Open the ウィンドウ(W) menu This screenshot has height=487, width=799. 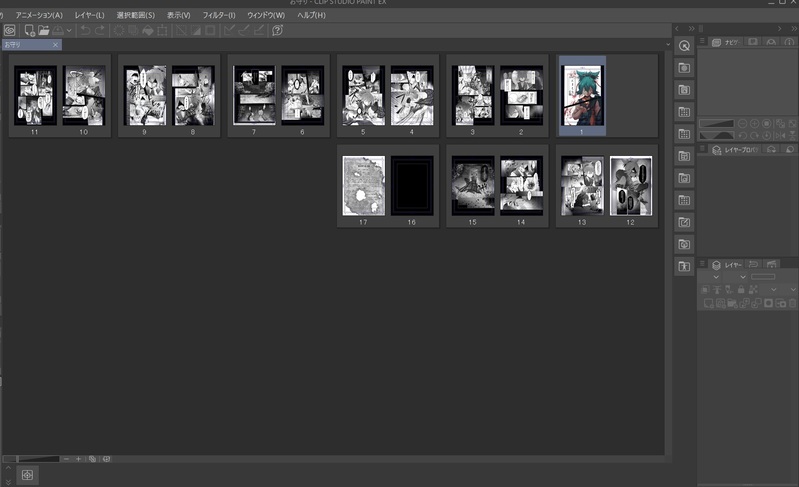[x=266, y=15]
